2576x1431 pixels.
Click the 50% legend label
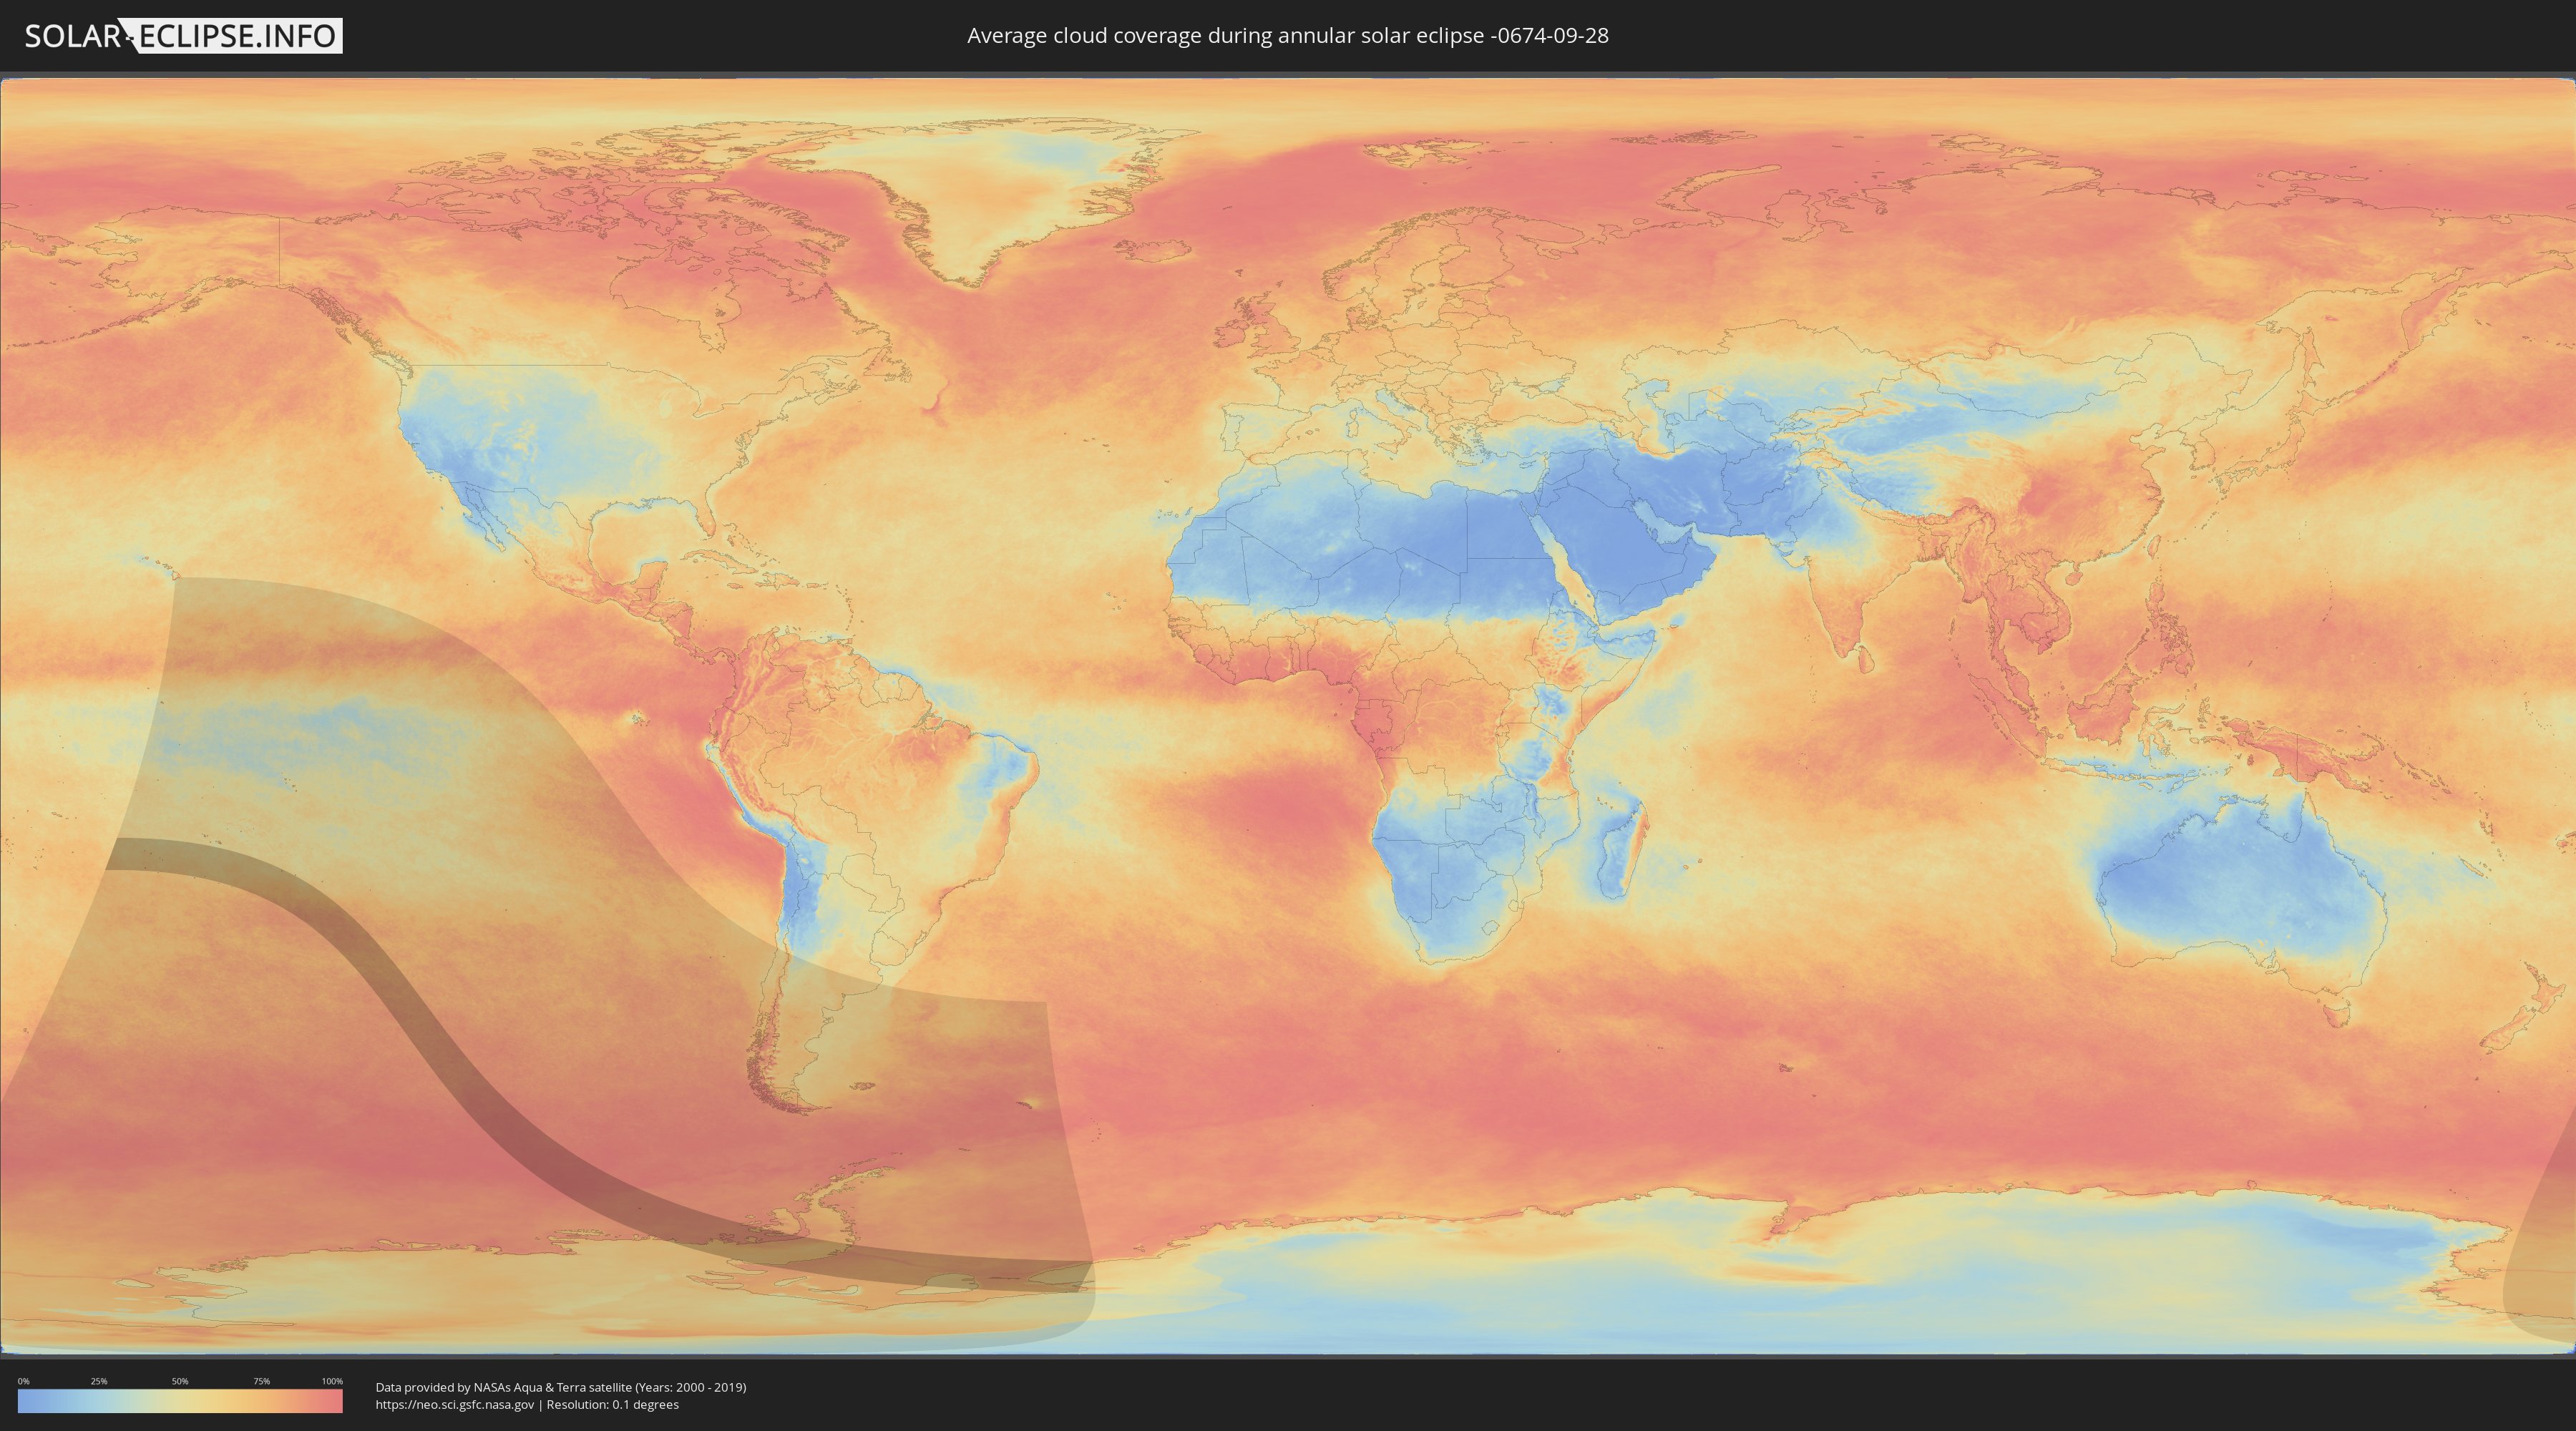coord(180,1381)
